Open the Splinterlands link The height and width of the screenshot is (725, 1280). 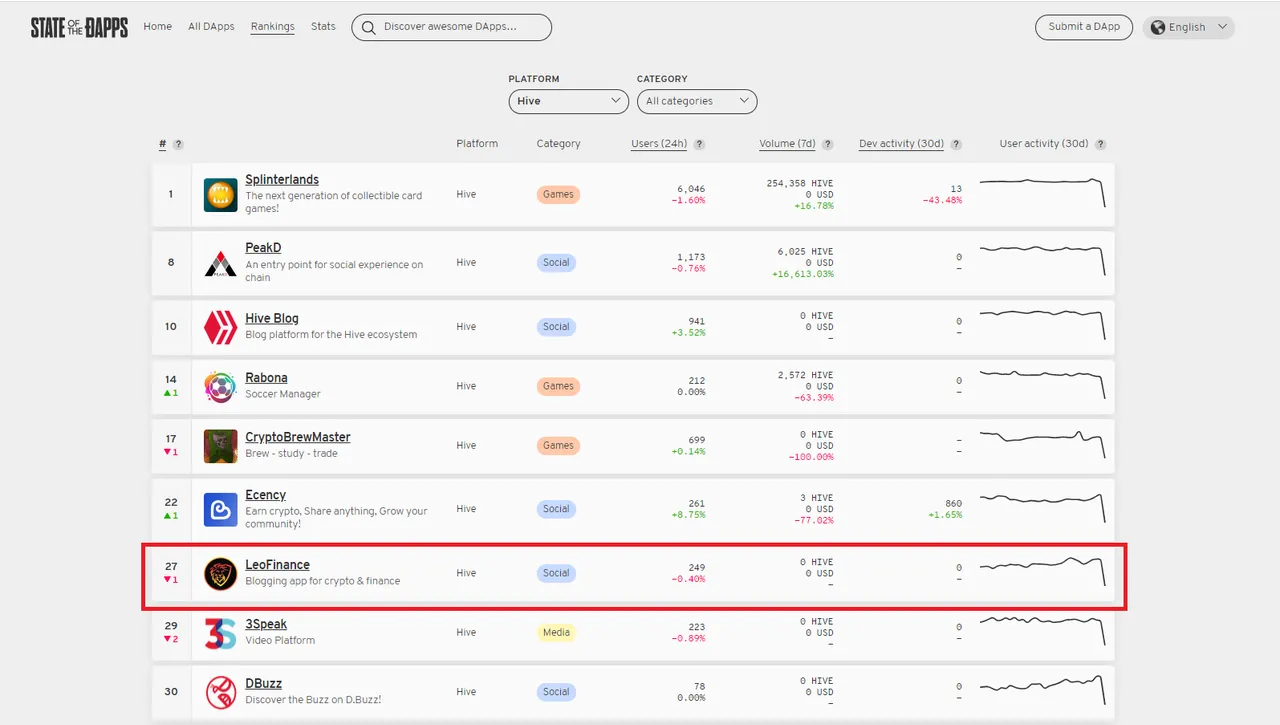click(282, 180)
